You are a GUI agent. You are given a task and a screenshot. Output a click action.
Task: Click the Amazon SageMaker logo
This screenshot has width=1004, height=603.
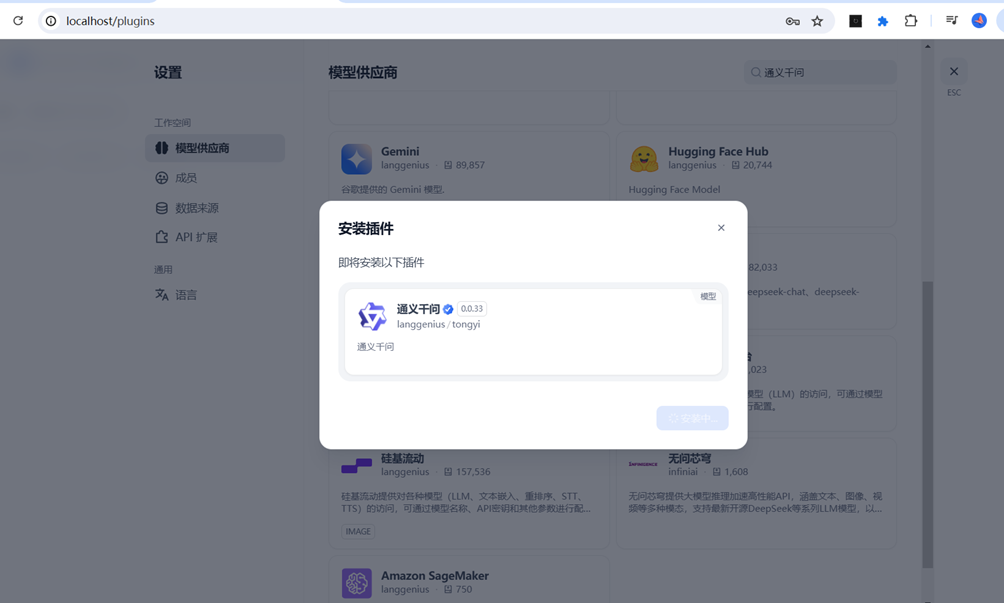357,583
